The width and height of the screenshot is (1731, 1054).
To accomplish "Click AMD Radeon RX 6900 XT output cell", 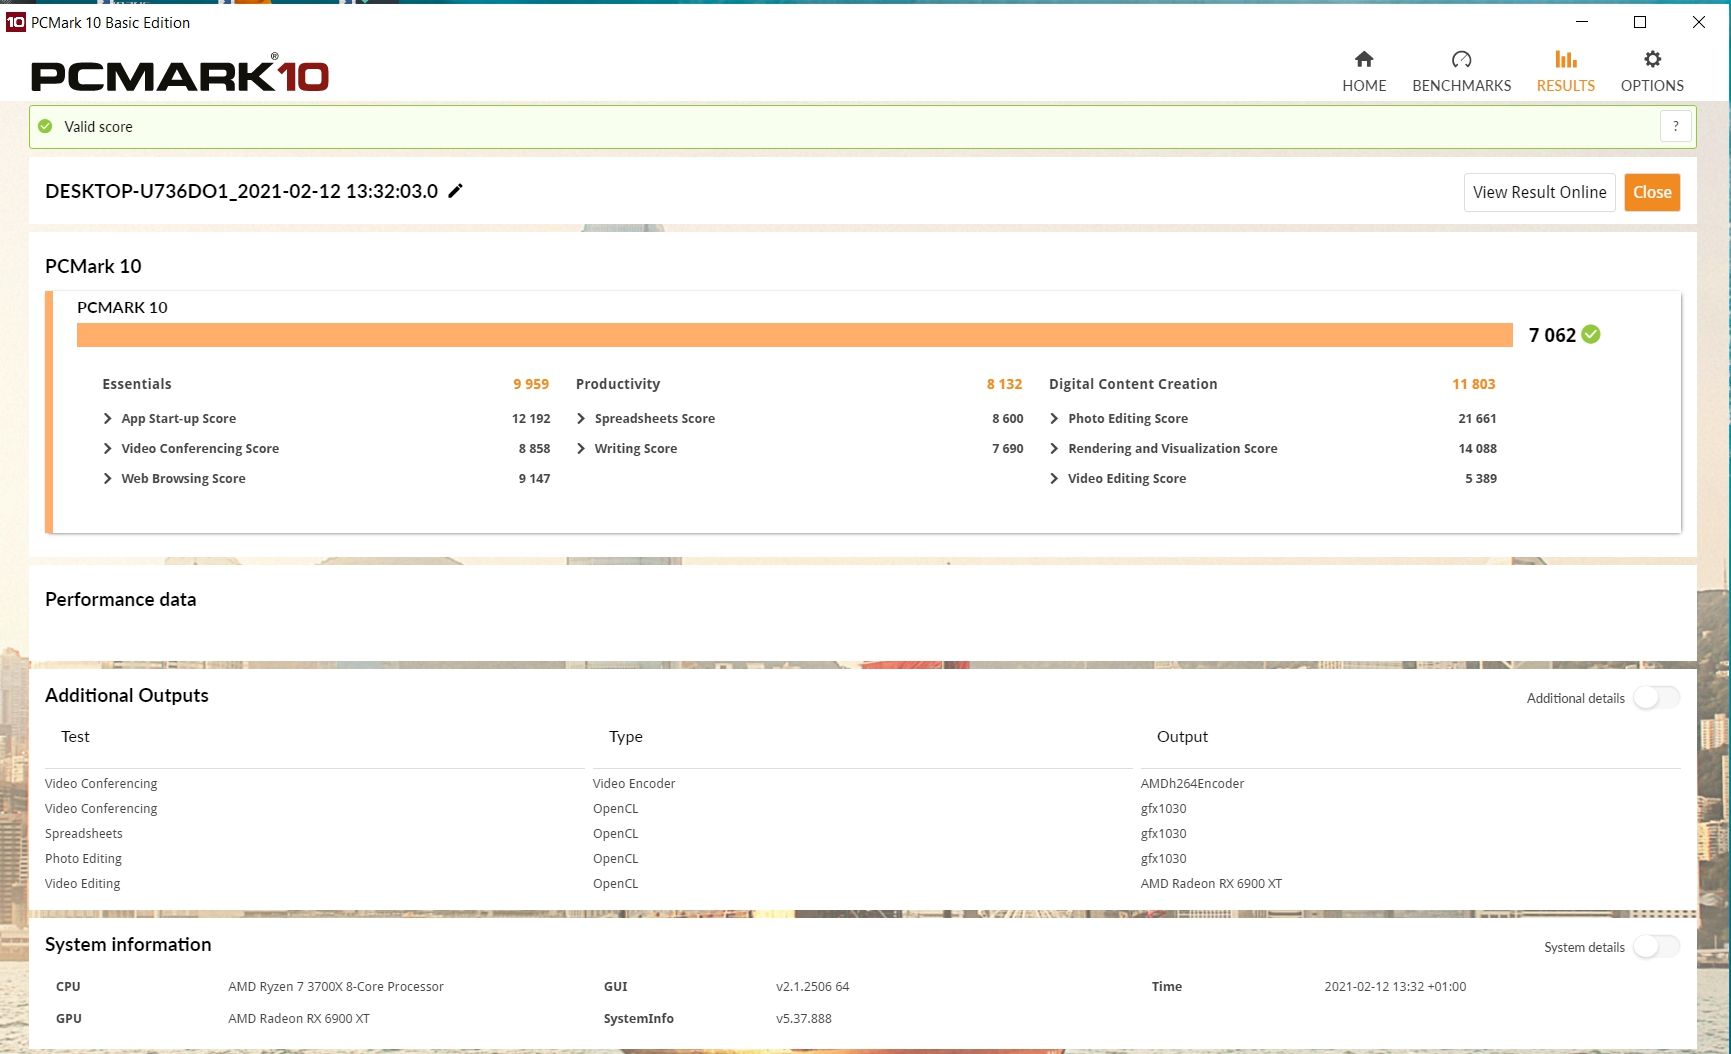I will click(x=1211, y=883).
